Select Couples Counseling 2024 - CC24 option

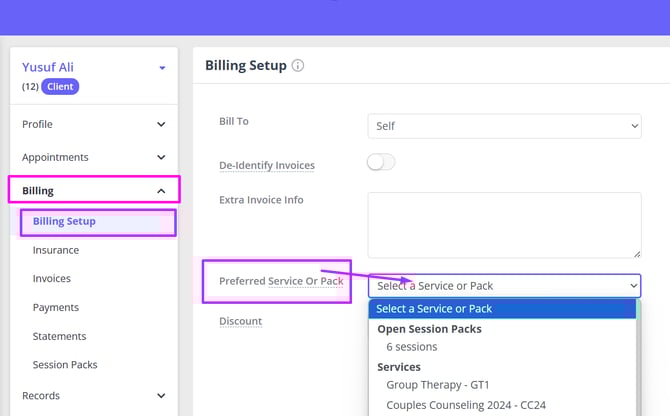coord(465,406)
